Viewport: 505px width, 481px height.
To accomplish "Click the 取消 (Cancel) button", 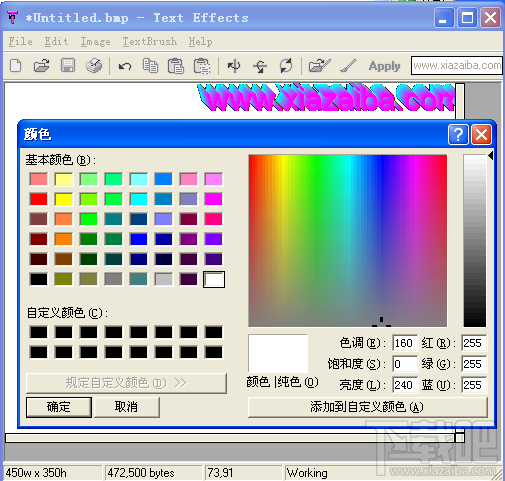I will point(127,407).
